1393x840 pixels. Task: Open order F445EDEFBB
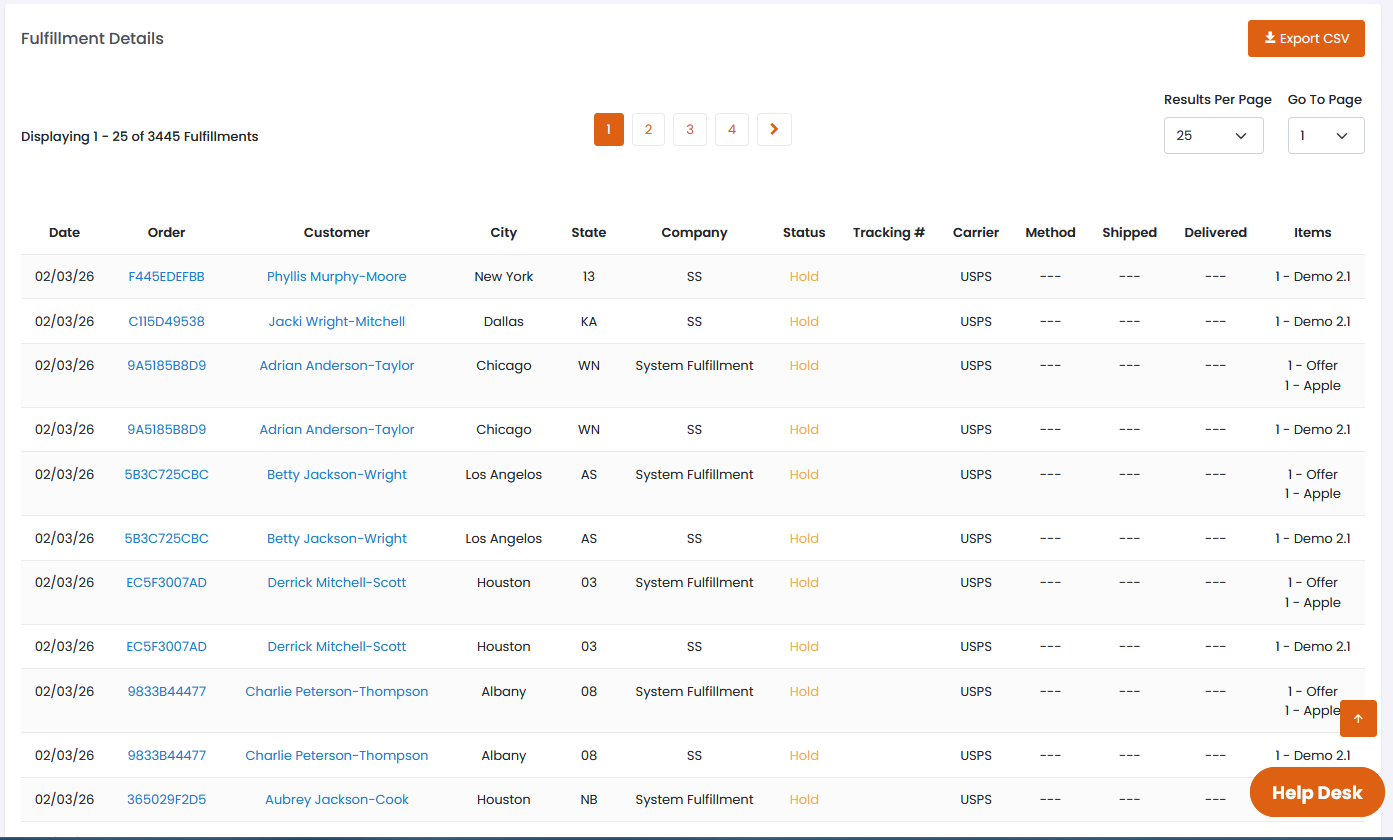coord(166,277)
